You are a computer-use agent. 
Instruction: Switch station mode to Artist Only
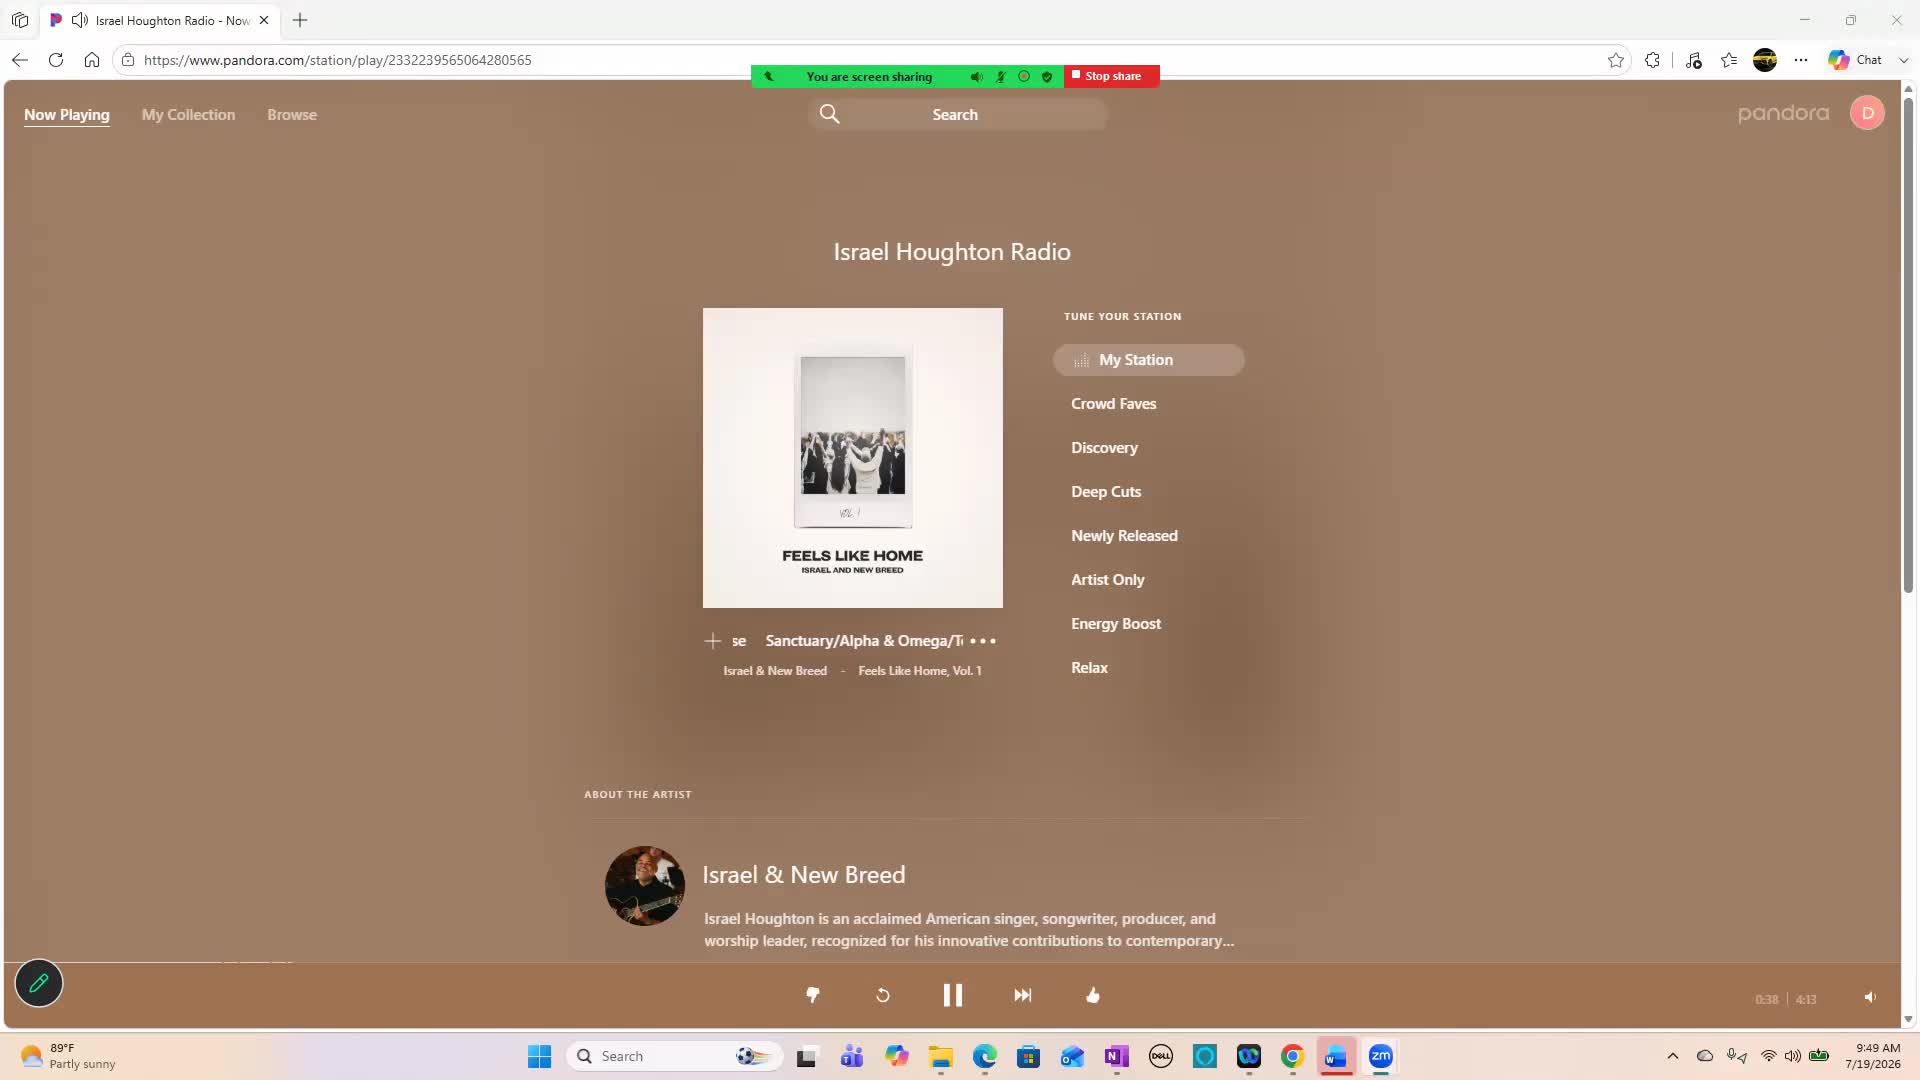point(1107,580)
